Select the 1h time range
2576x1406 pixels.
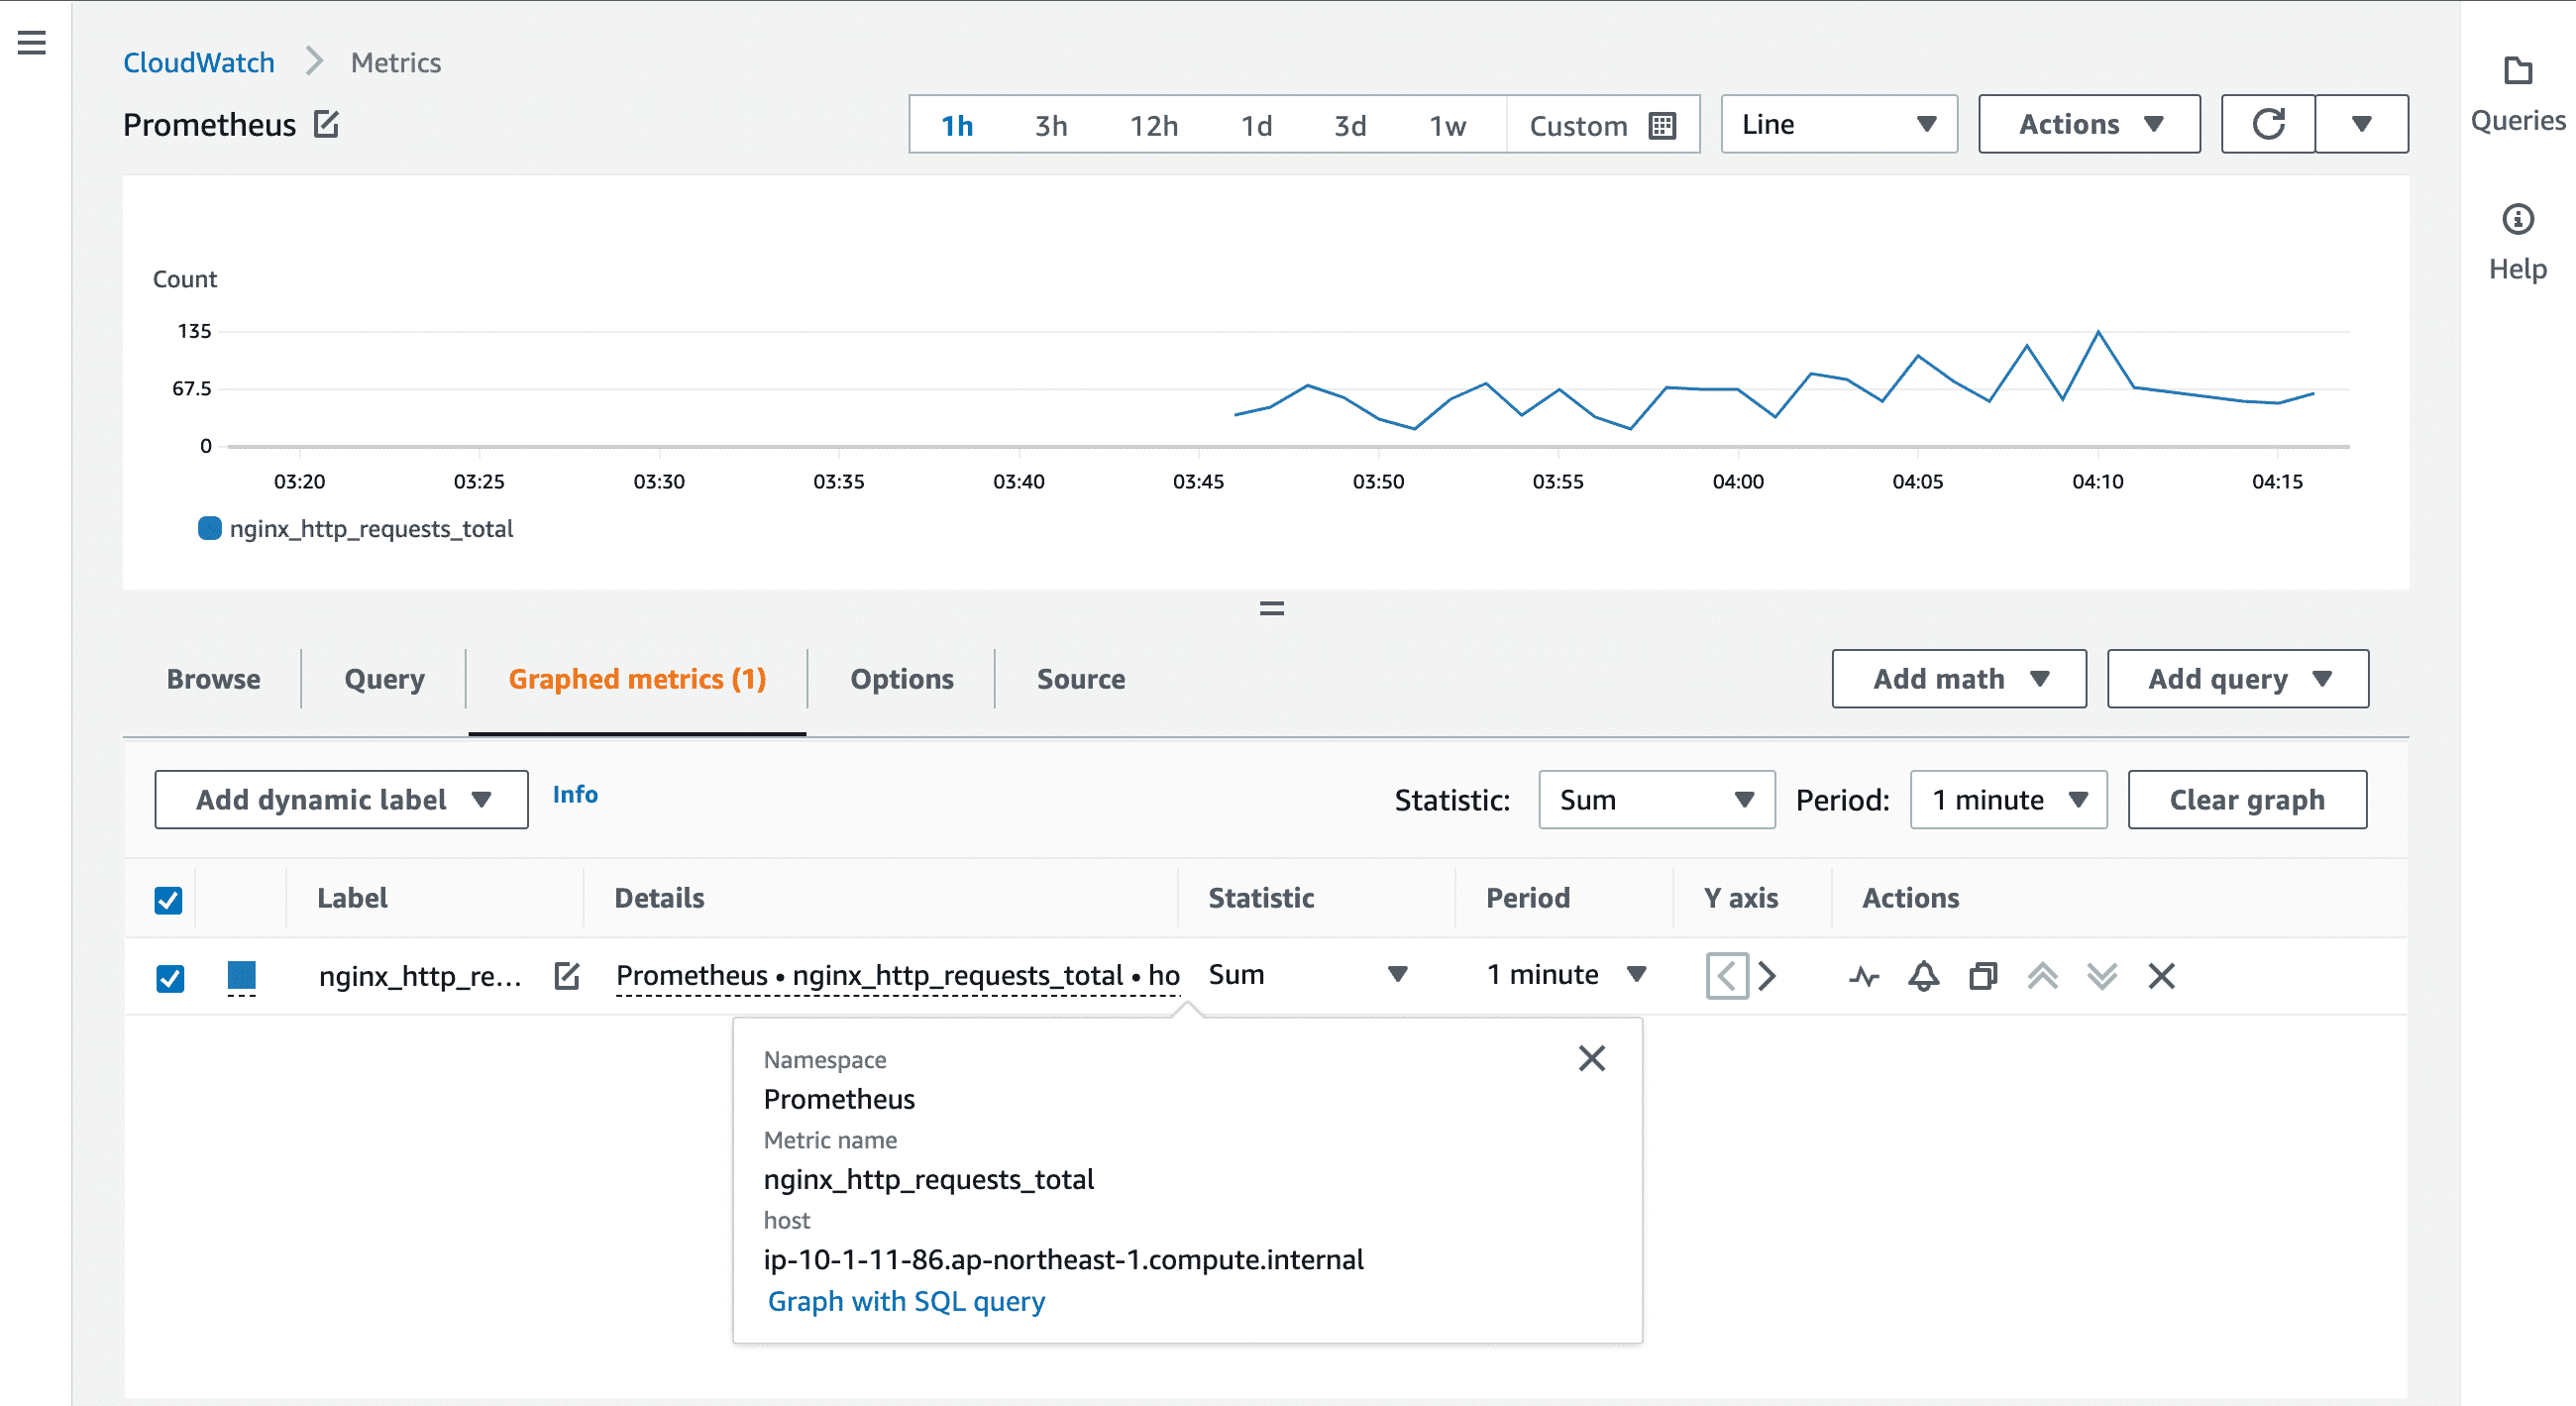pyautogui.click(x=956, y=125)
